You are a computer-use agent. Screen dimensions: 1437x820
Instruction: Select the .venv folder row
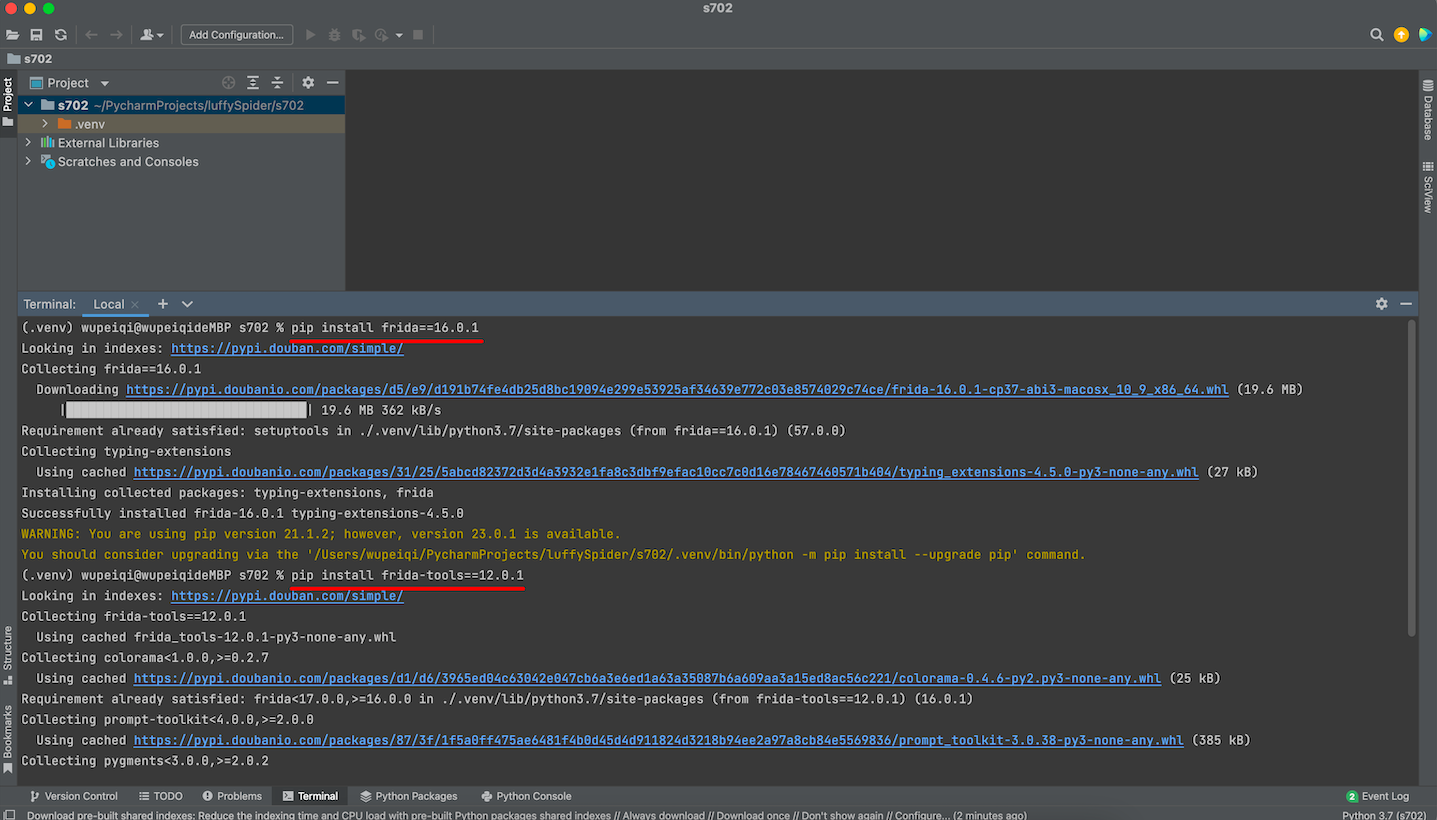[181, 124]
